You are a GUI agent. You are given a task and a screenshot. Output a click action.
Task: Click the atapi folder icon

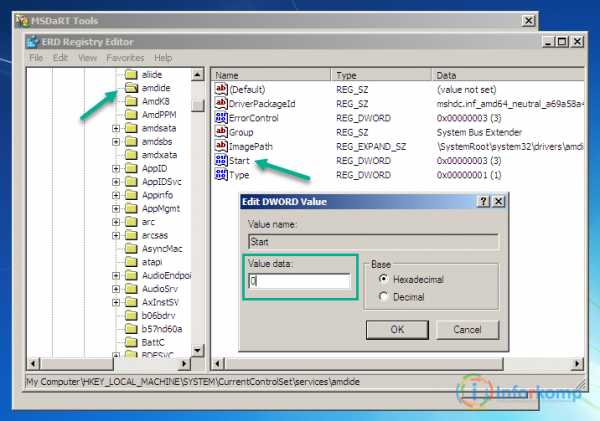pos(131,262)
